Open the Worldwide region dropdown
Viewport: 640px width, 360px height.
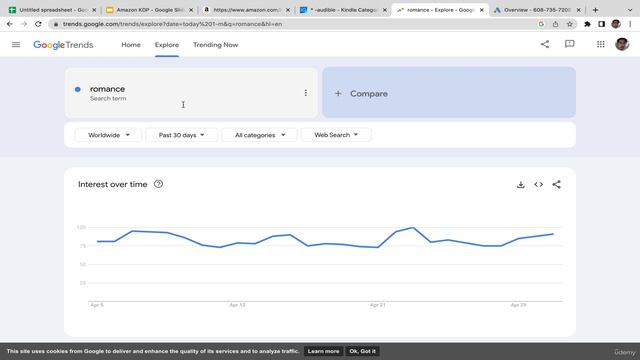[108, 135]
